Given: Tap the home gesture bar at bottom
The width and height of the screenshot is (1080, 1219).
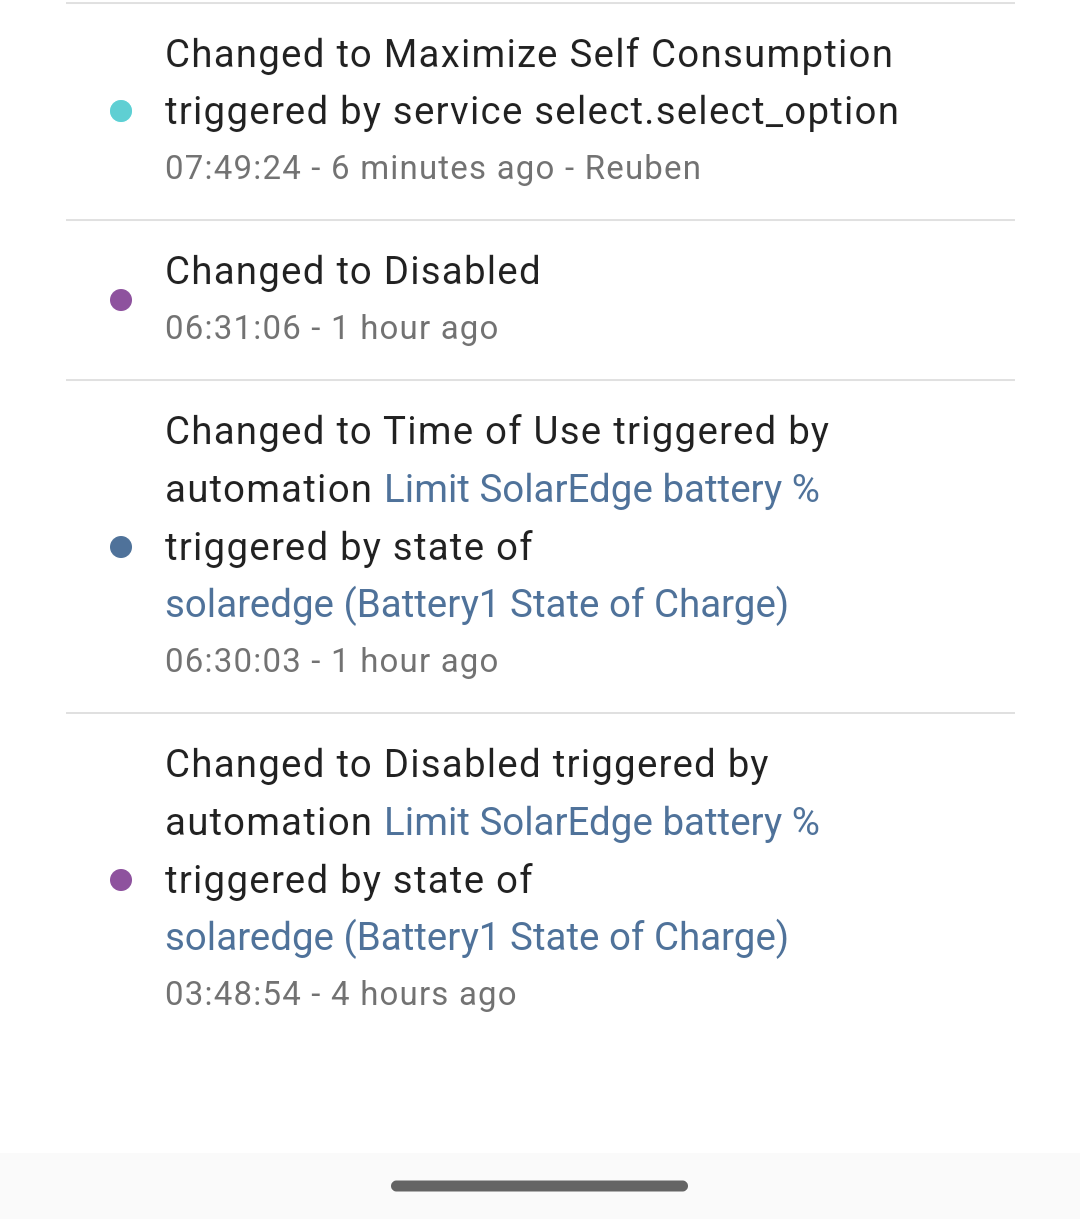Looking at the screenshot, I should coord(539,1186).
